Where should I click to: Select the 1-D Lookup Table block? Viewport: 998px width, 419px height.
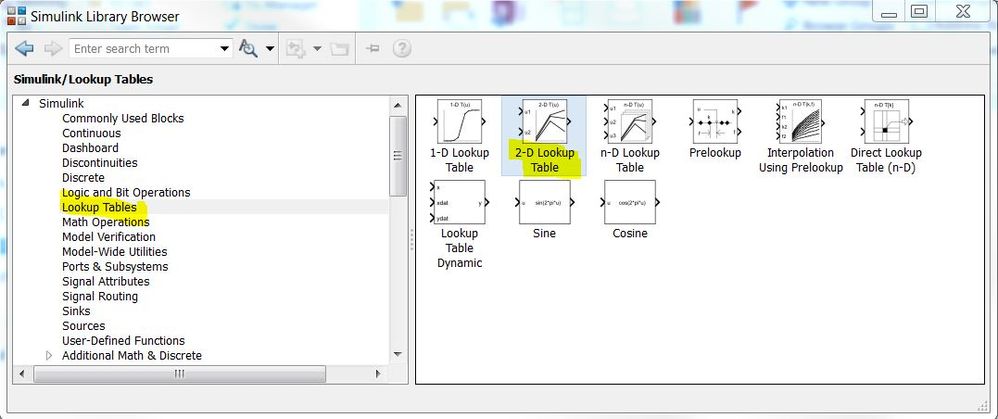(459, 136)
